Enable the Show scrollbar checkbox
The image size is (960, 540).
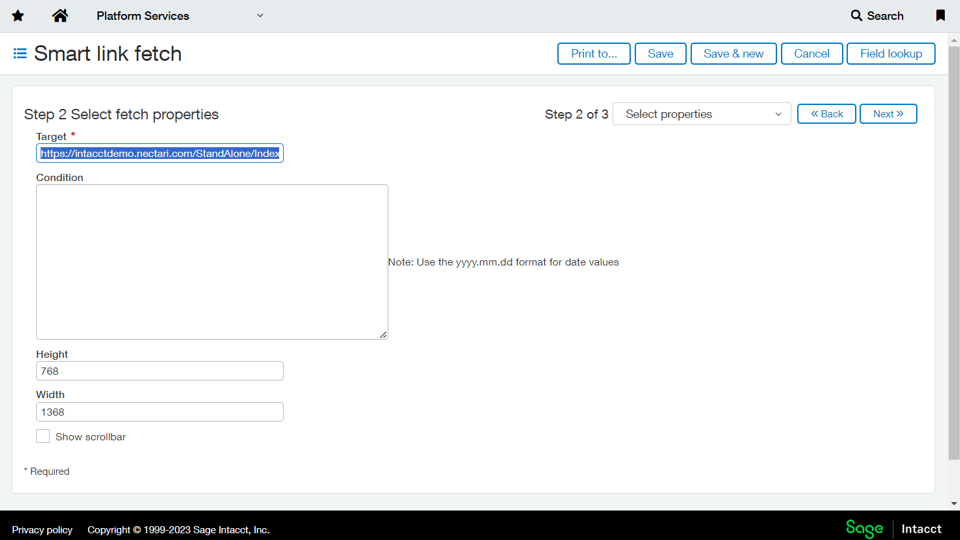[43, 436]
